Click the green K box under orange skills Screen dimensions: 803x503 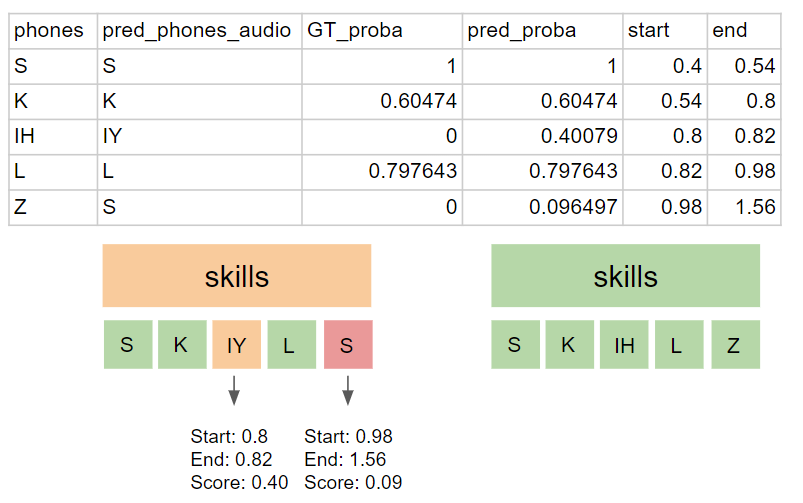(182, 345)
